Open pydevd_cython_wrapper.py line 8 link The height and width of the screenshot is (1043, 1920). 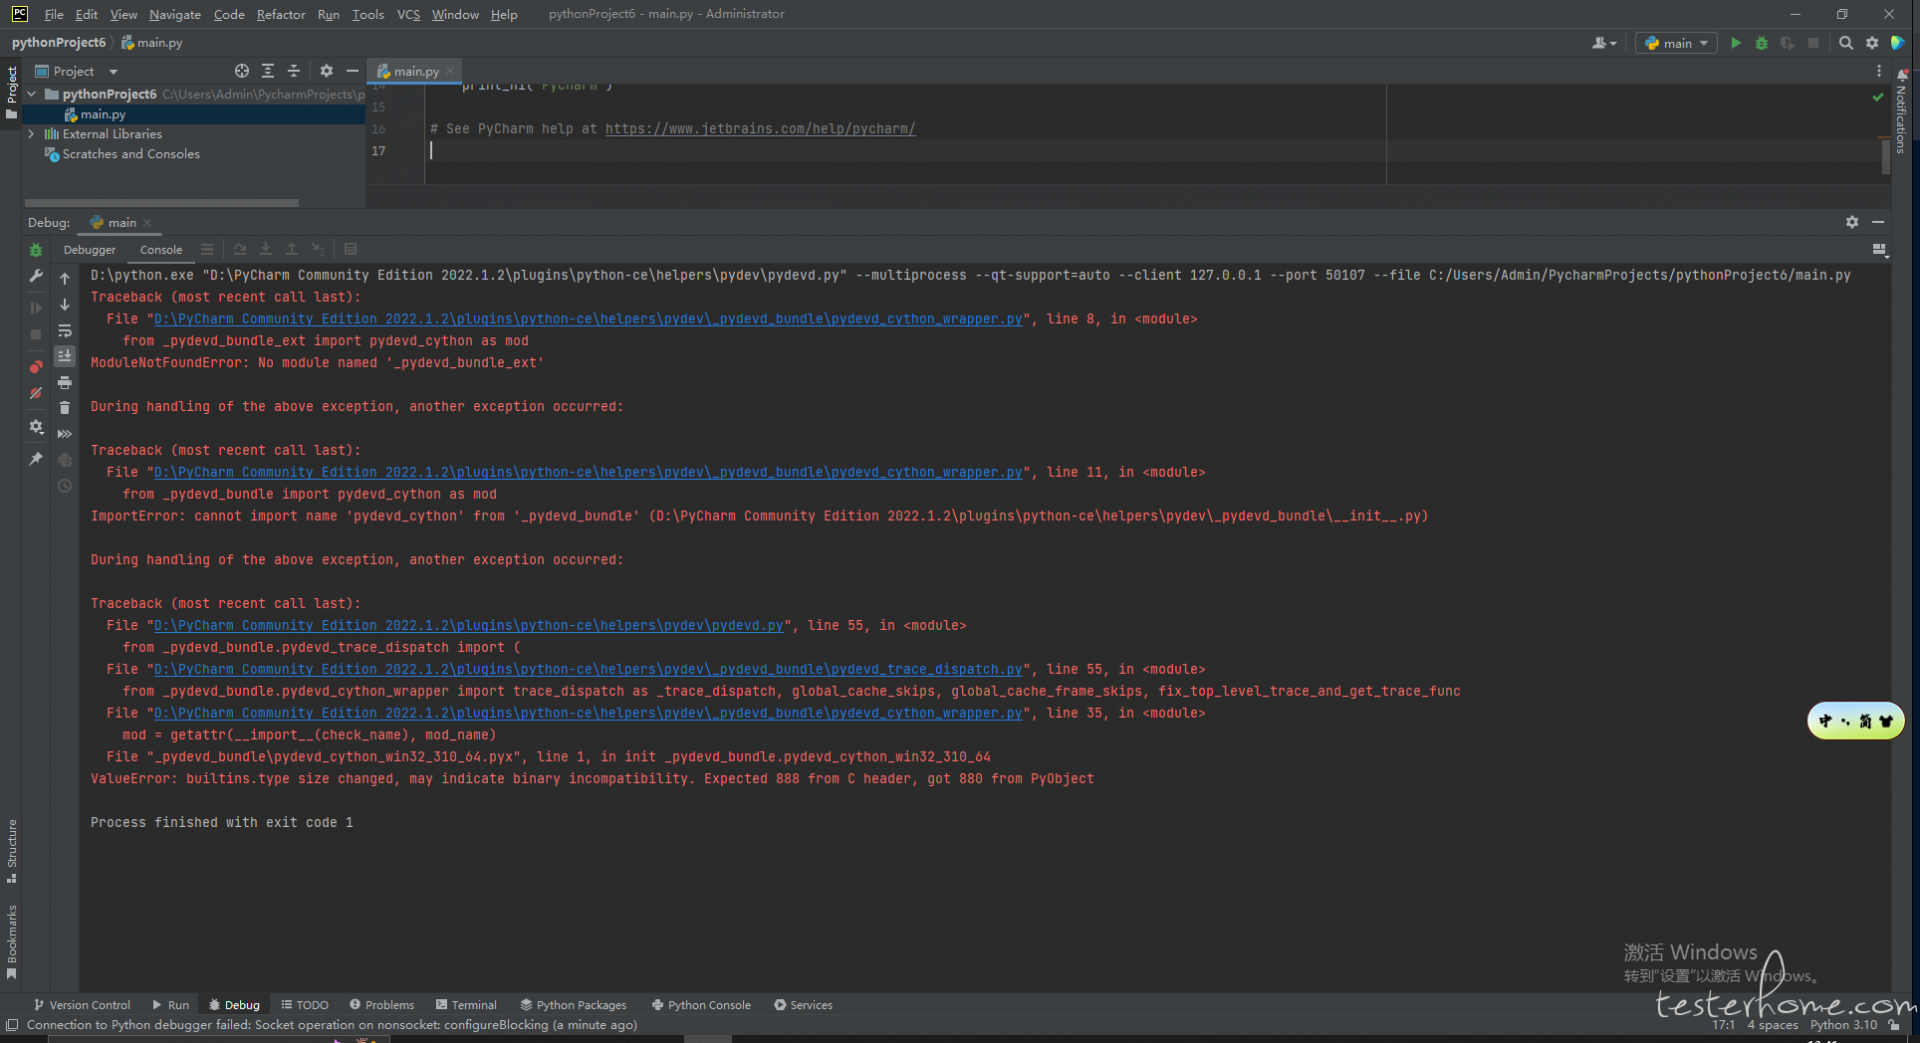click(588, 319)
